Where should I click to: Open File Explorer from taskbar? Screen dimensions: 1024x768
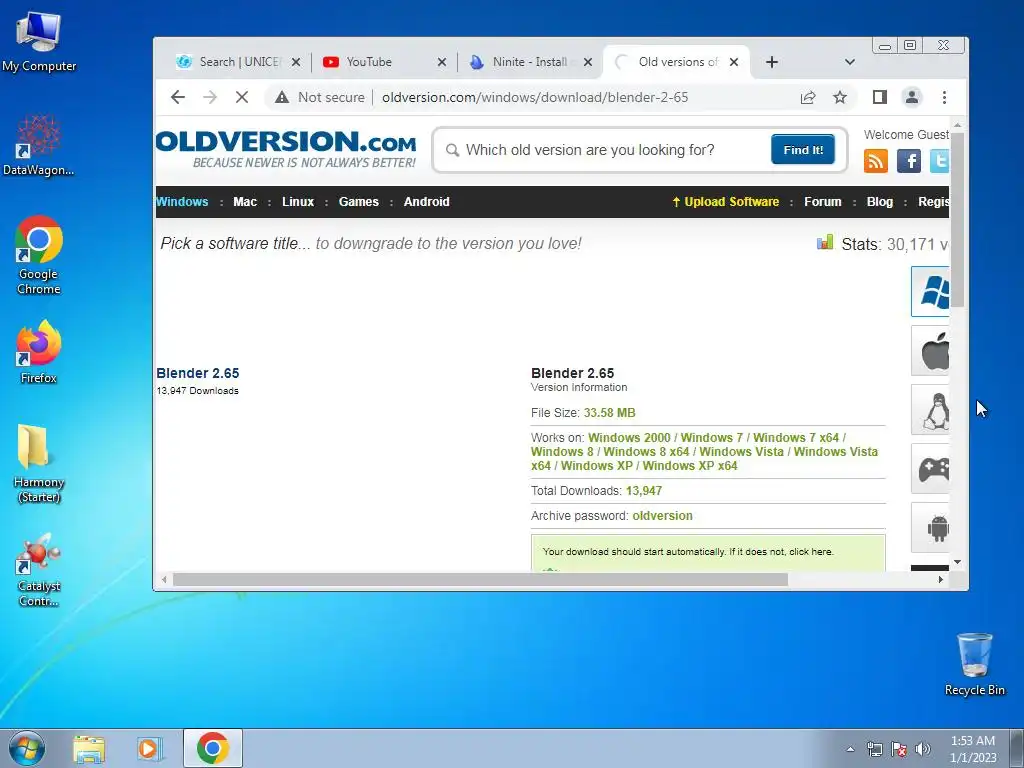coord(89,748)
